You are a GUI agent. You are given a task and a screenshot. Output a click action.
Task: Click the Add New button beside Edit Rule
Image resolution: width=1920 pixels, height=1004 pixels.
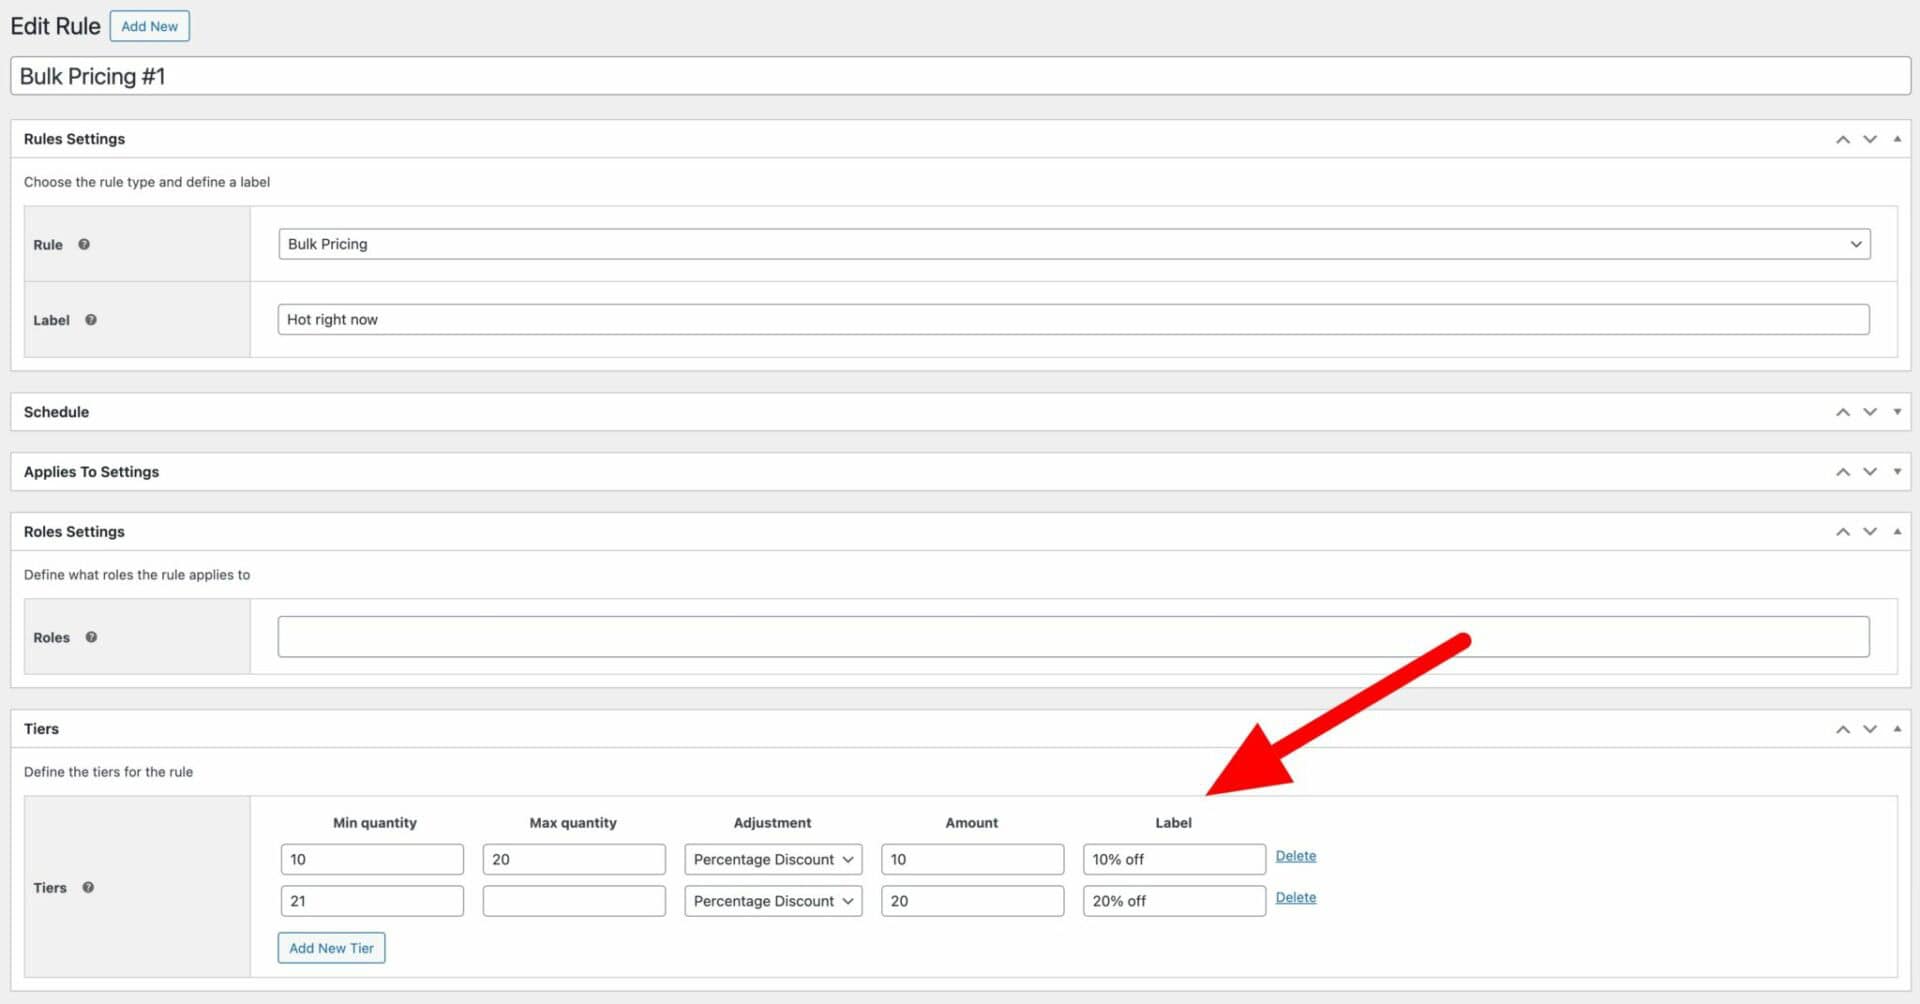pyautogui.click(x=149, y=26)
